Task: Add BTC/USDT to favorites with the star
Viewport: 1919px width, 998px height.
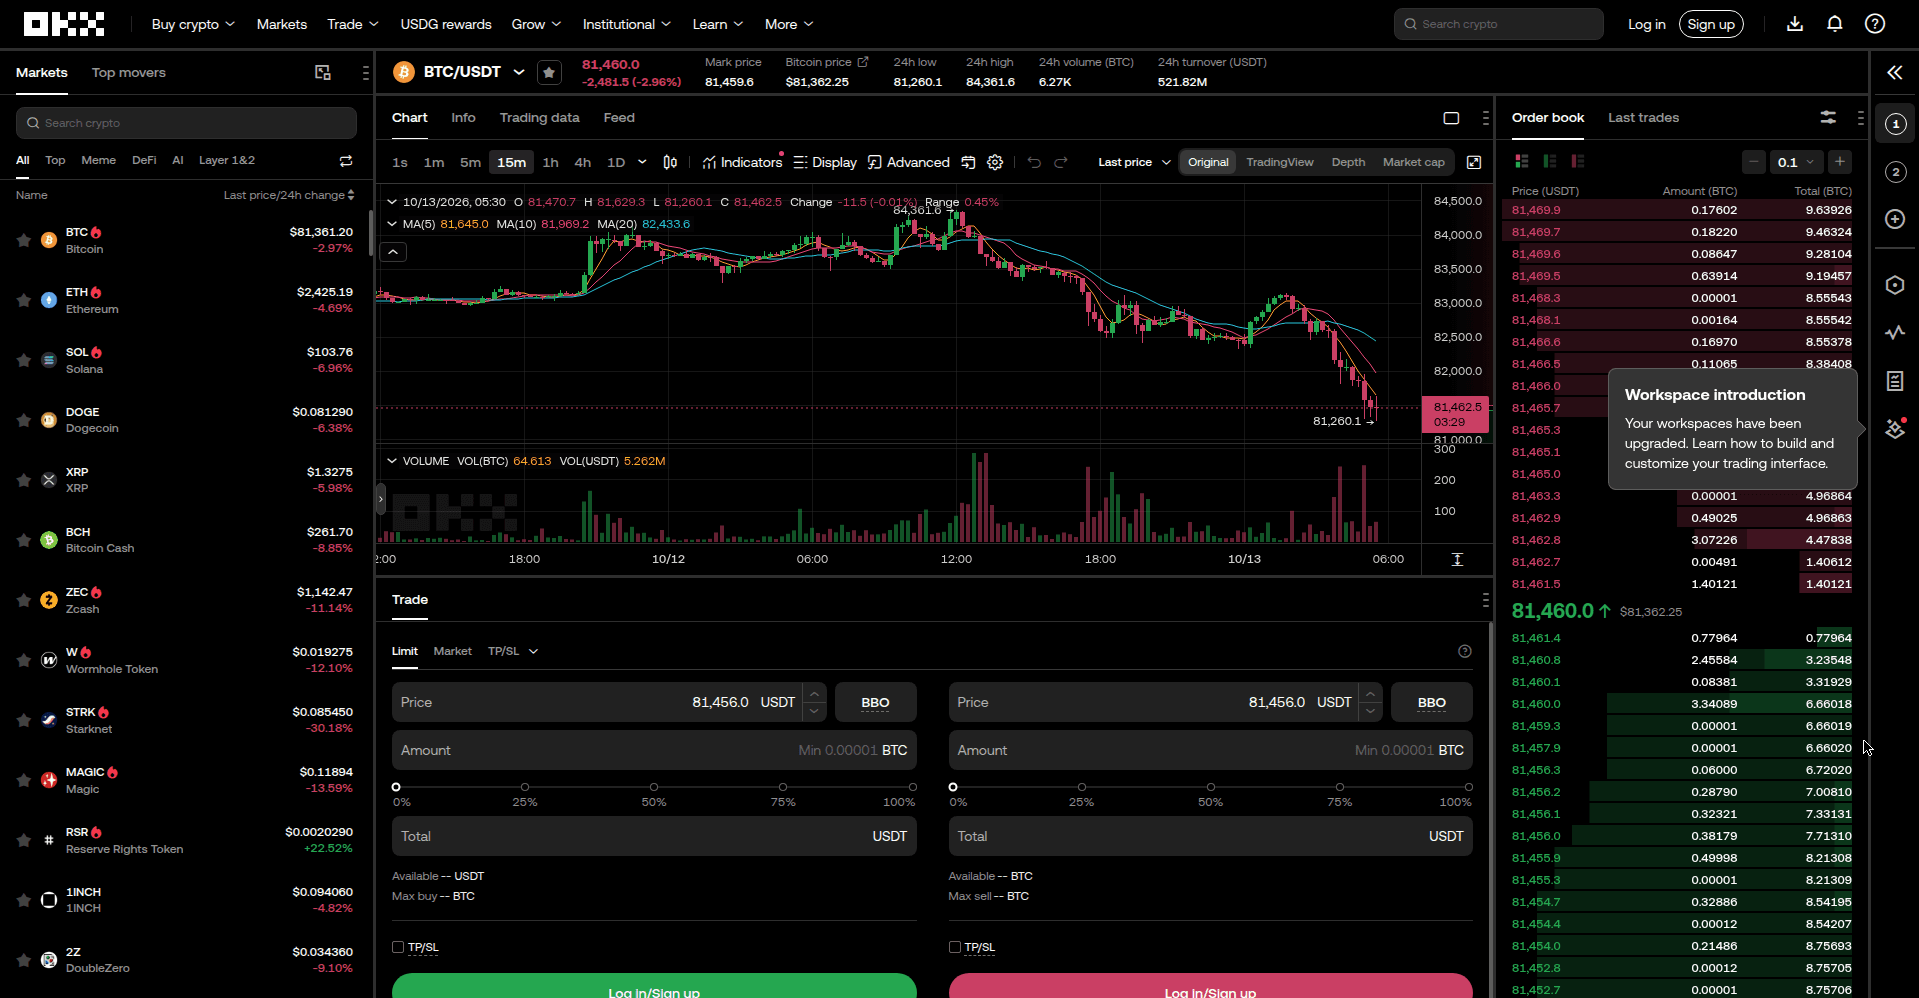Action: (549, 72)
